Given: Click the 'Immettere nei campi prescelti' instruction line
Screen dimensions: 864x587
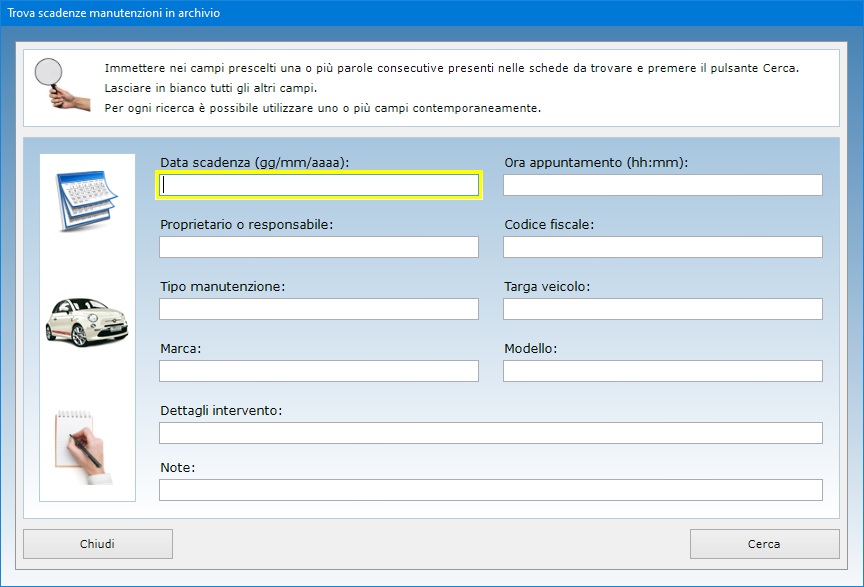Looking at the screenshot, I should [x=452, y=68].
